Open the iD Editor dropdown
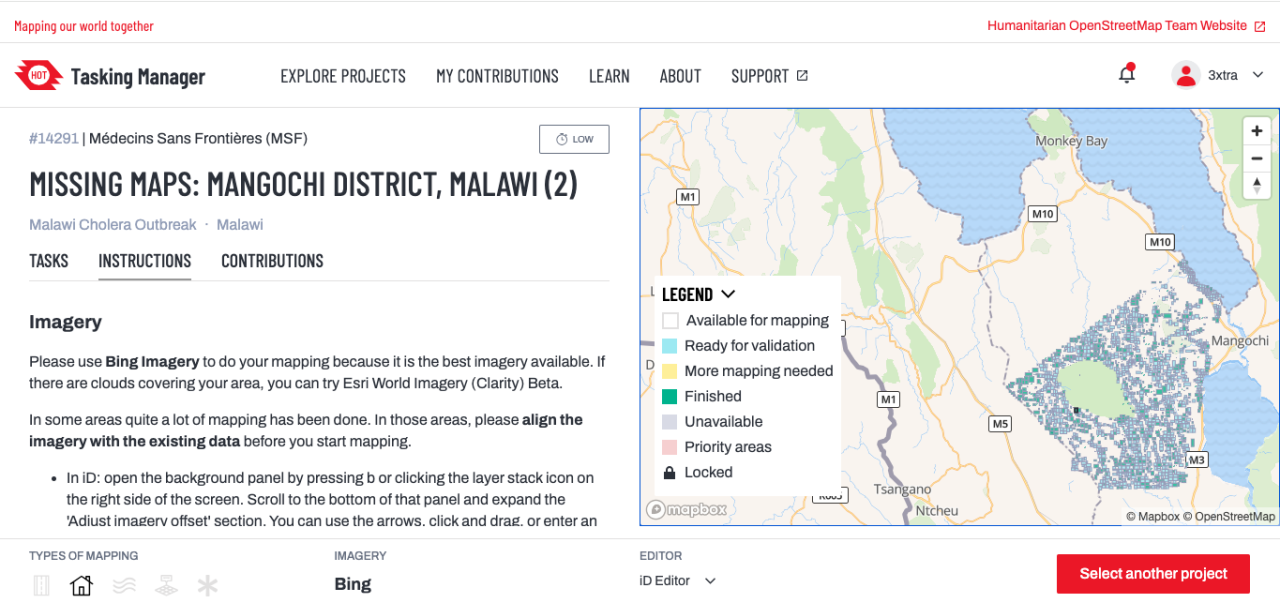Image resolution: width=1280 pixels, height=603 pixels. (679, 581)
